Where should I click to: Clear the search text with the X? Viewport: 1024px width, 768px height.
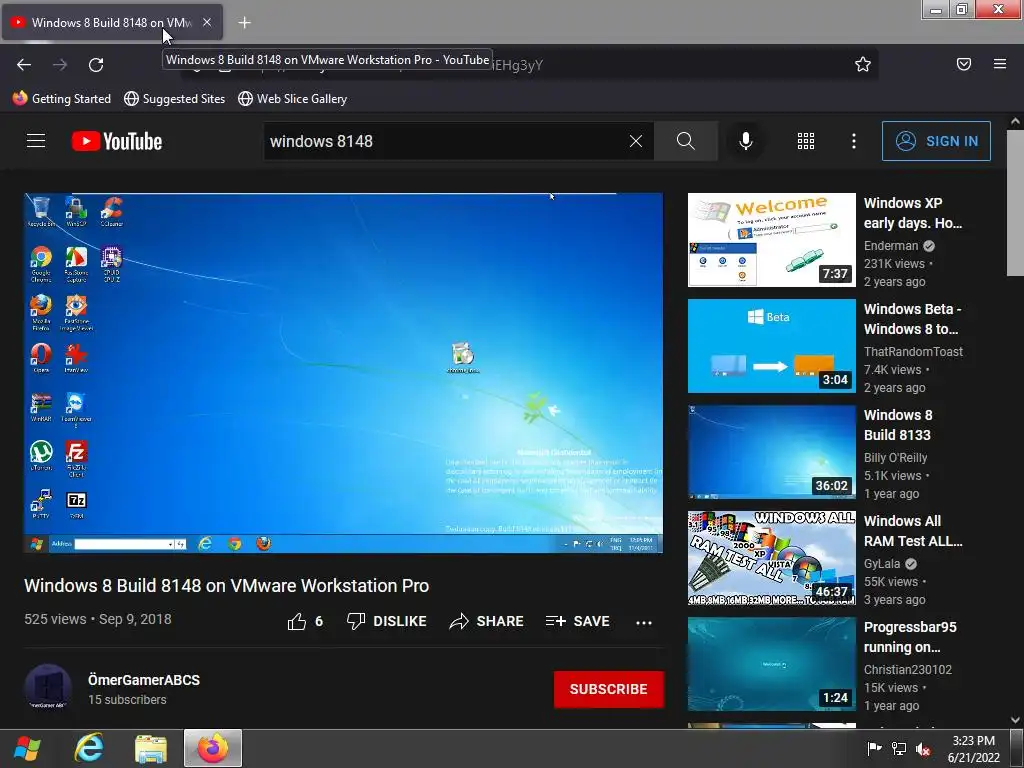point(635,141)
